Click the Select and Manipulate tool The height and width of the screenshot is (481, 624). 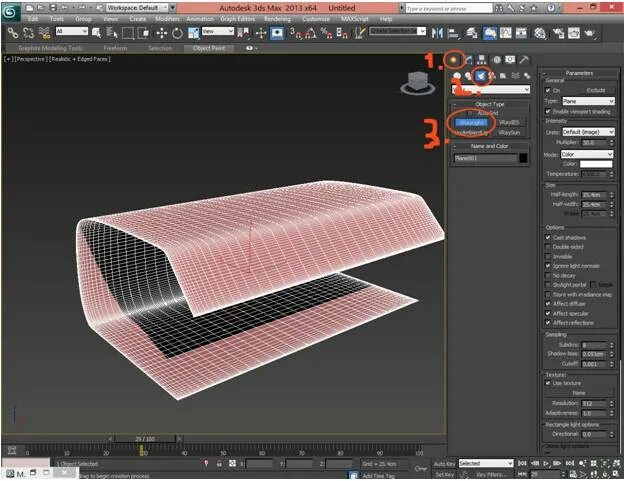[261, 33]
